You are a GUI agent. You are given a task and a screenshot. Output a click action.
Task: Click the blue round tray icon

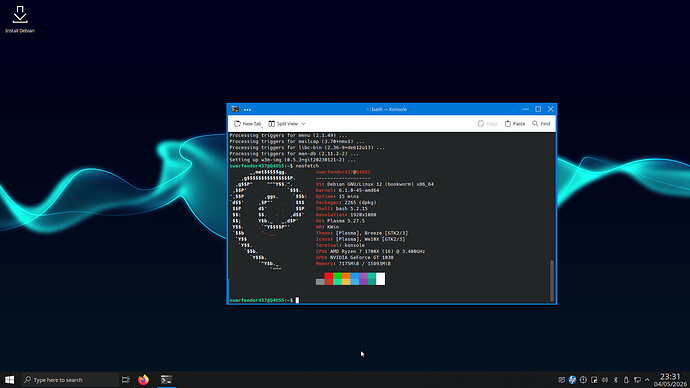(572, 380)
